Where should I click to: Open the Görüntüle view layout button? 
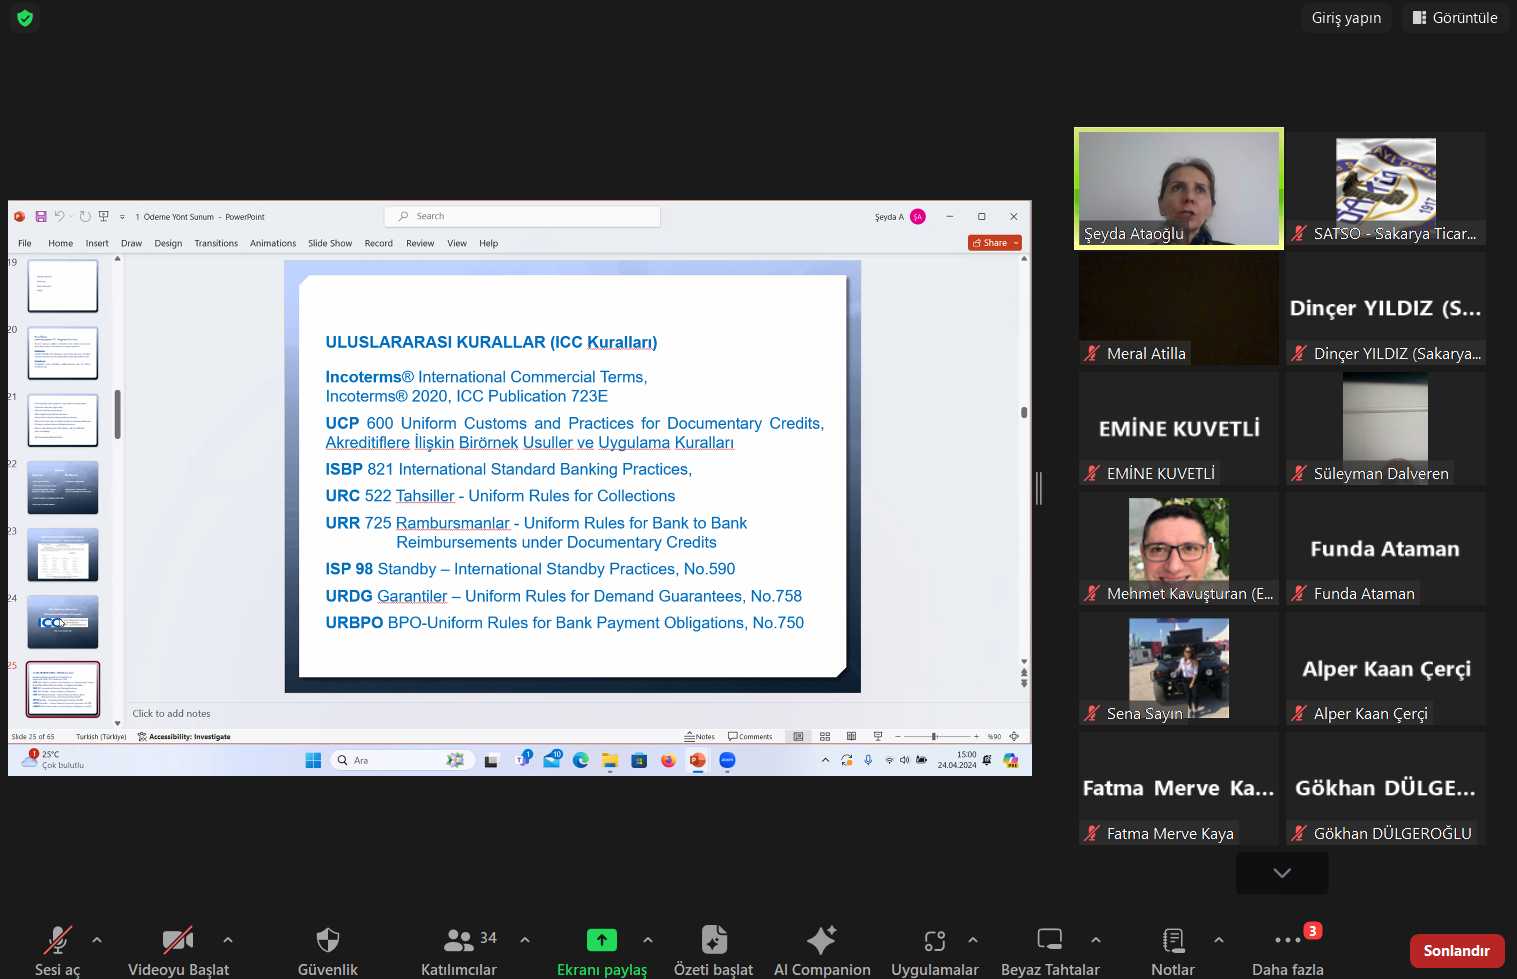(x=1455, y=18)
